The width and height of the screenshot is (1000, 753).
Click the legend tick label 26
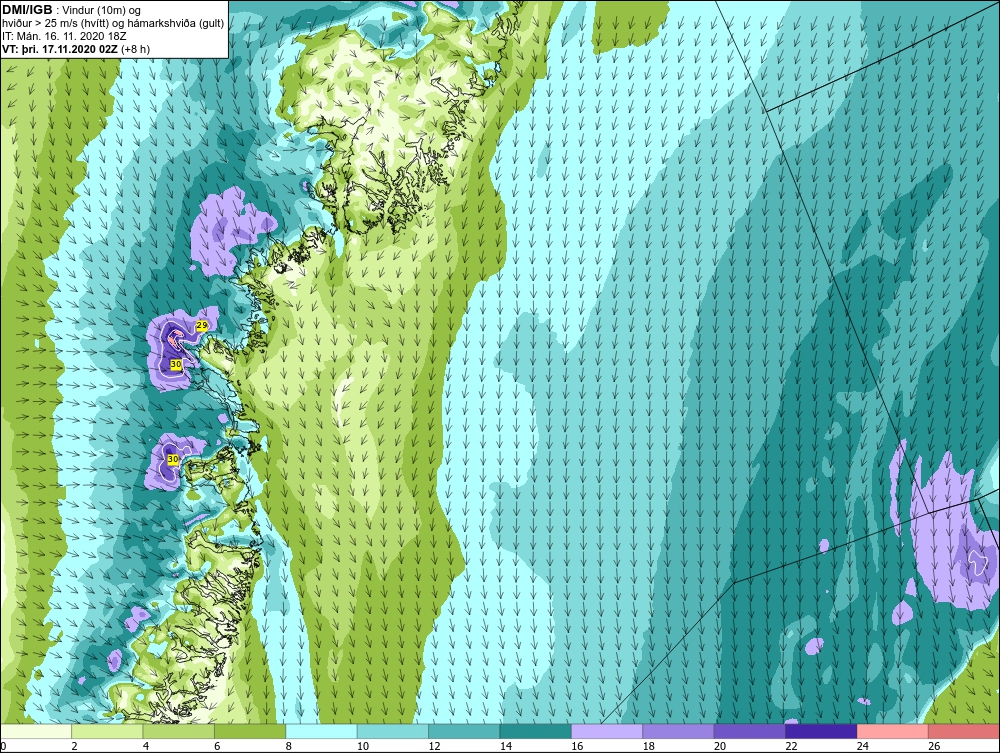[x=934, y=746]
